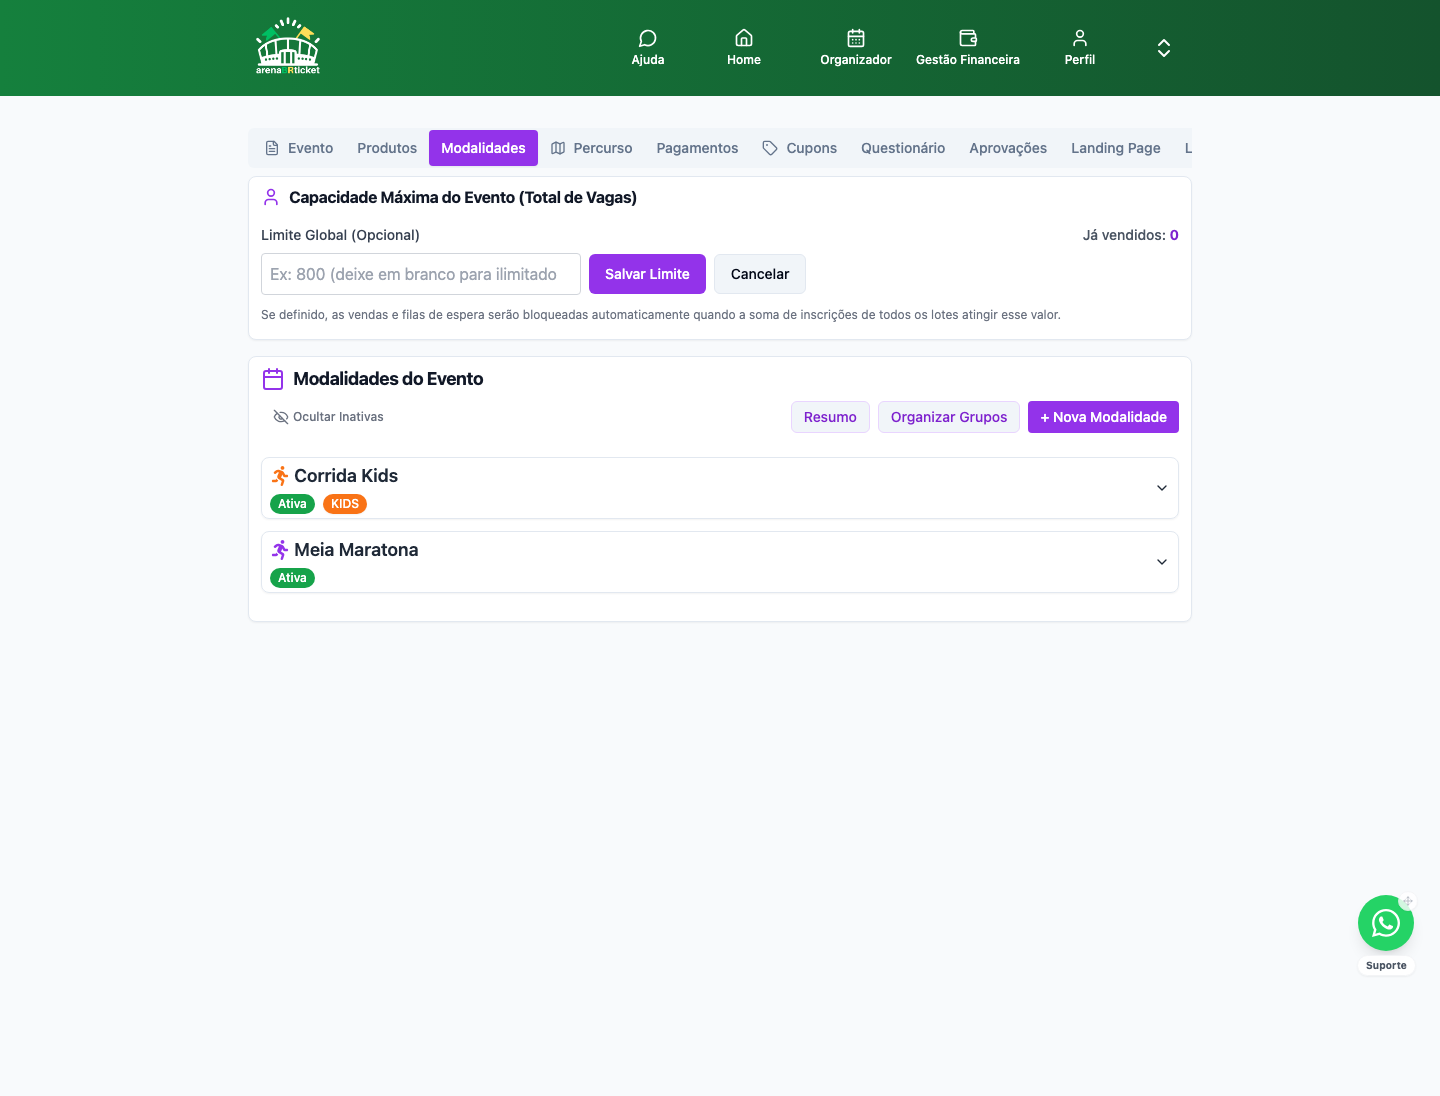Click the small move handle above WhatsApp button
Screen dimensions: 1440x1096
click(1407, 902)
